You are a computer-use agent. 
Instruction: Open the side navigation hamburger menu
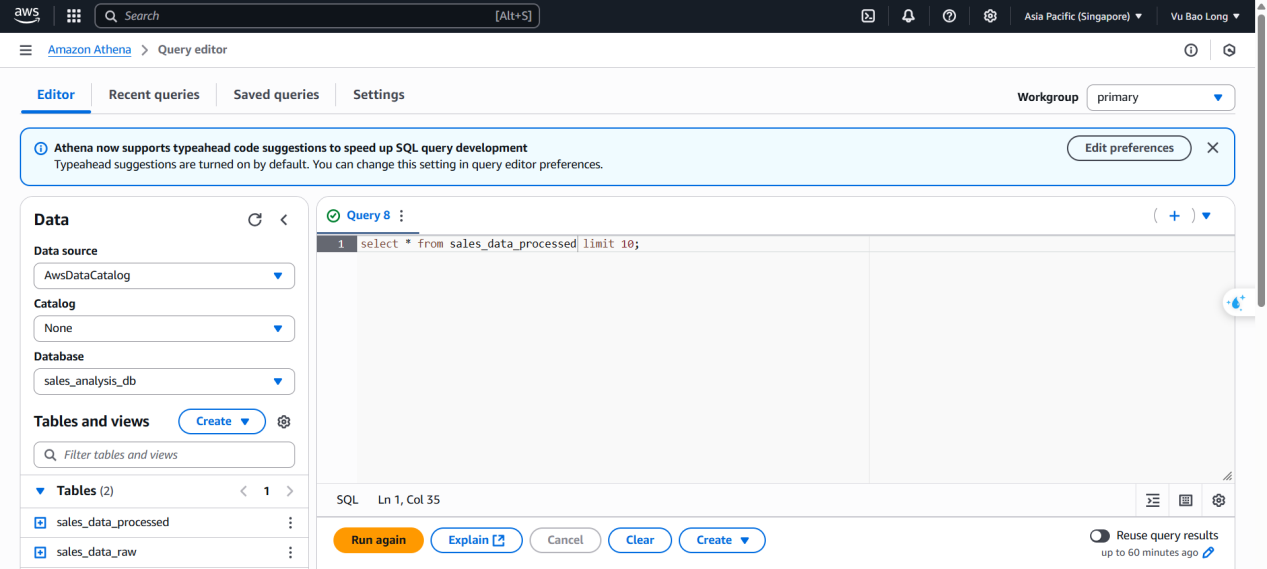[x=25, y=50]
